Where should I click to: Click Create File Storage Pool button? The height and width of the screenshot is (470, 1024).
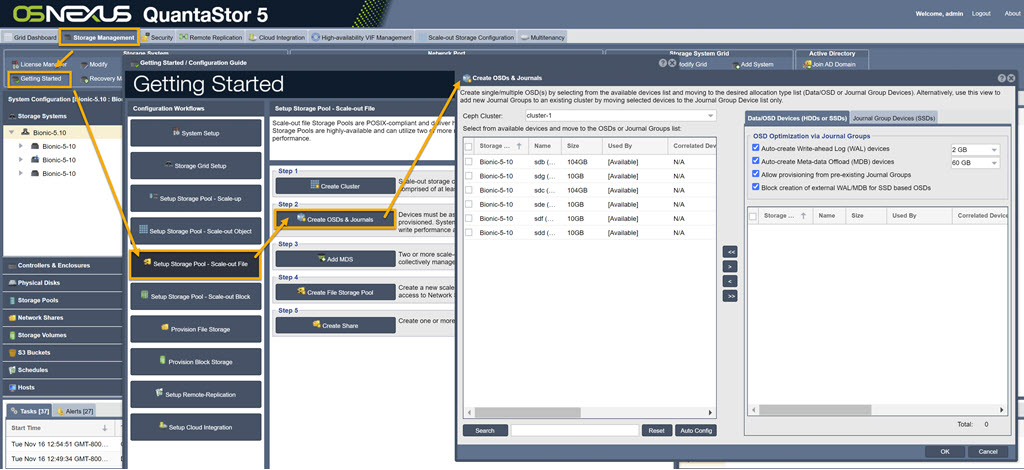336,292
